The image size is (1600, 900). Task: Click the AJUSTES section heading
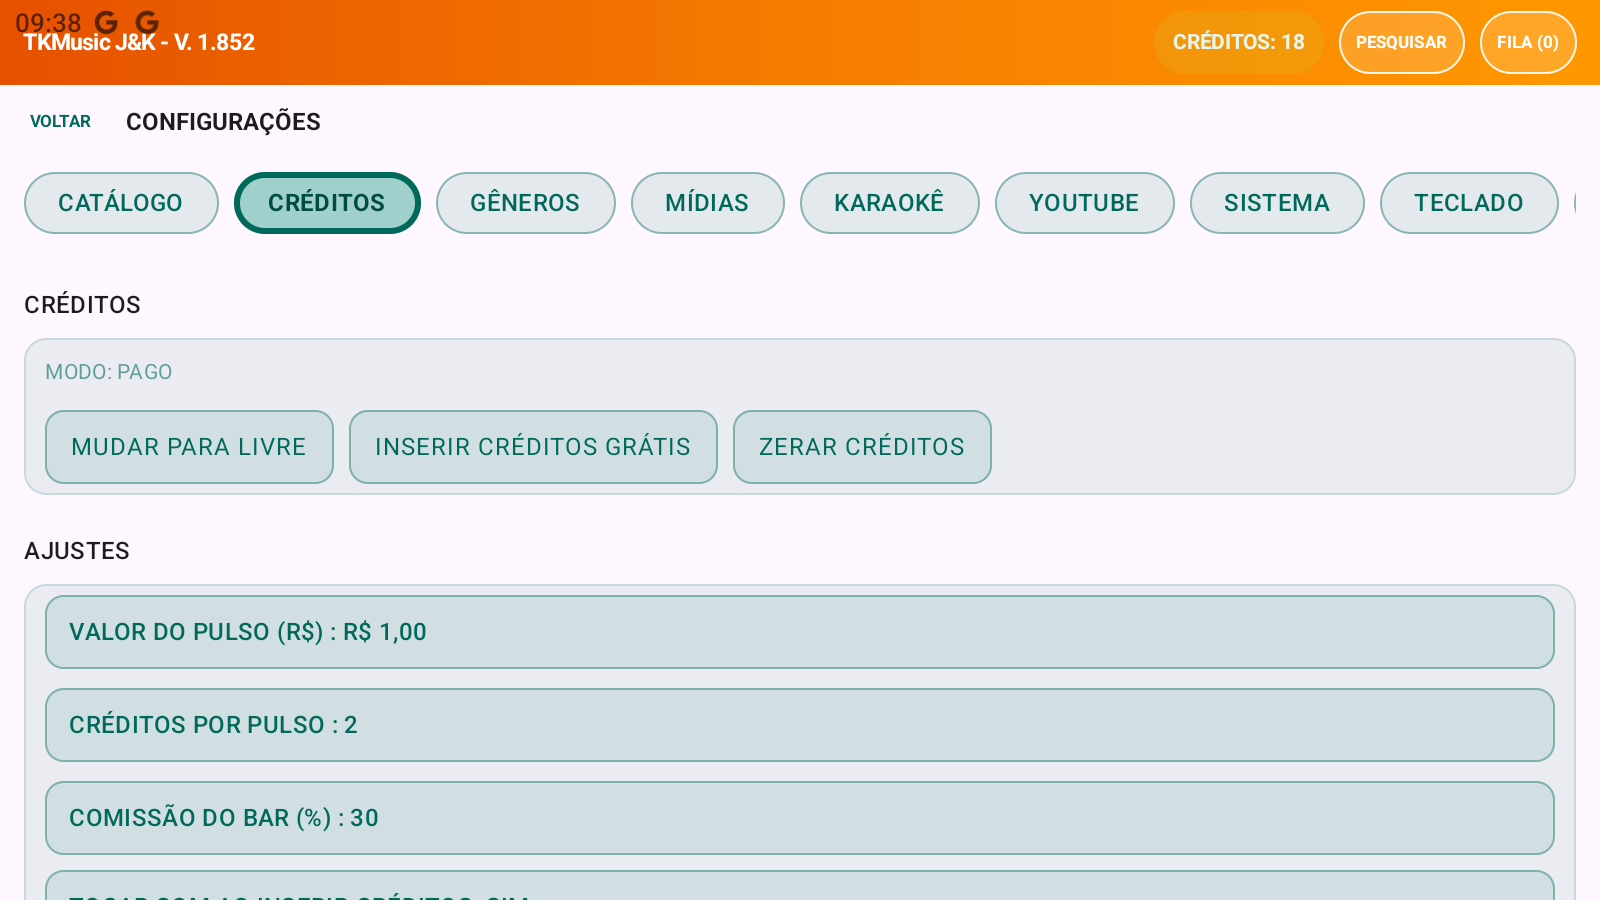[77, 551]
